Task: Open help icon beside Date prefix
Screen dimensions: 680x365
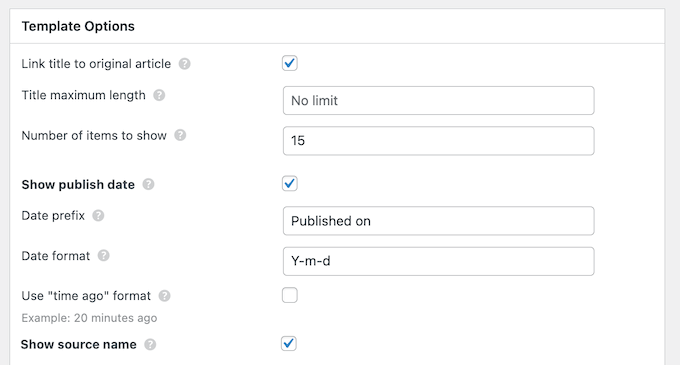Action: pyautogui.click(x=98, y=215)
